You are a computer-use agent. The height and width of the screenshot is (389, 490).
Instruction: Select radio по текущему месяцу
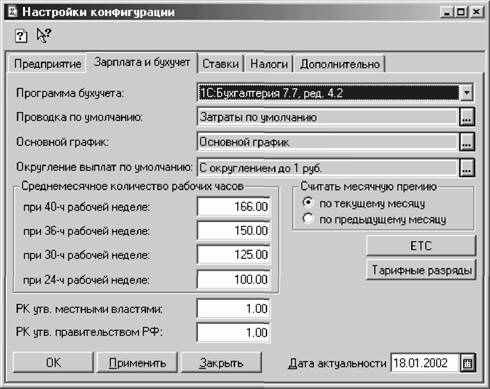click(308, 202)
